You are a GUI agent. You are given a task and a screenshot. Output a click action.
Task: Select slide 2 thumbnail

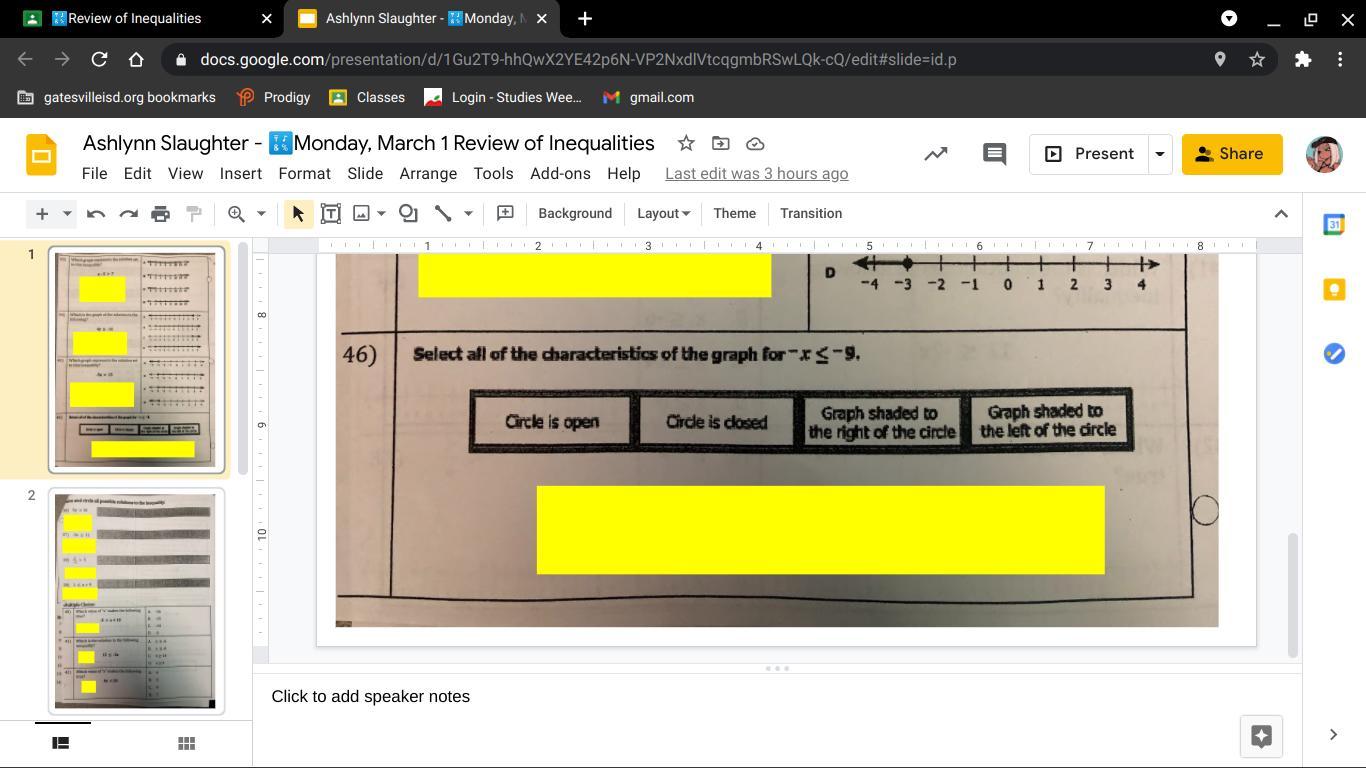[x=137, y=601]
